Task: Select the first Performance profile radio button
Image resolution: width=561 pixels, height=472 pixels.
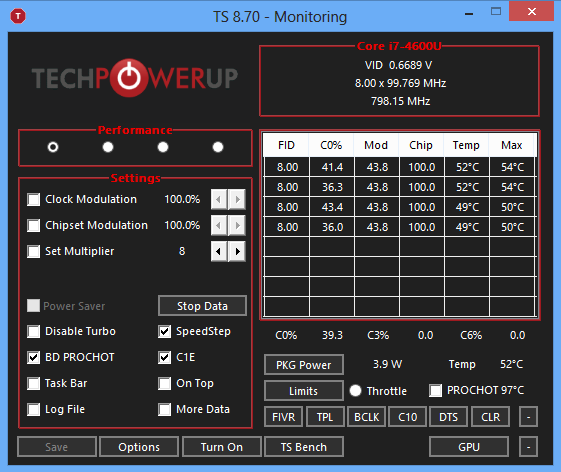Action: click(x=53, y=147)
